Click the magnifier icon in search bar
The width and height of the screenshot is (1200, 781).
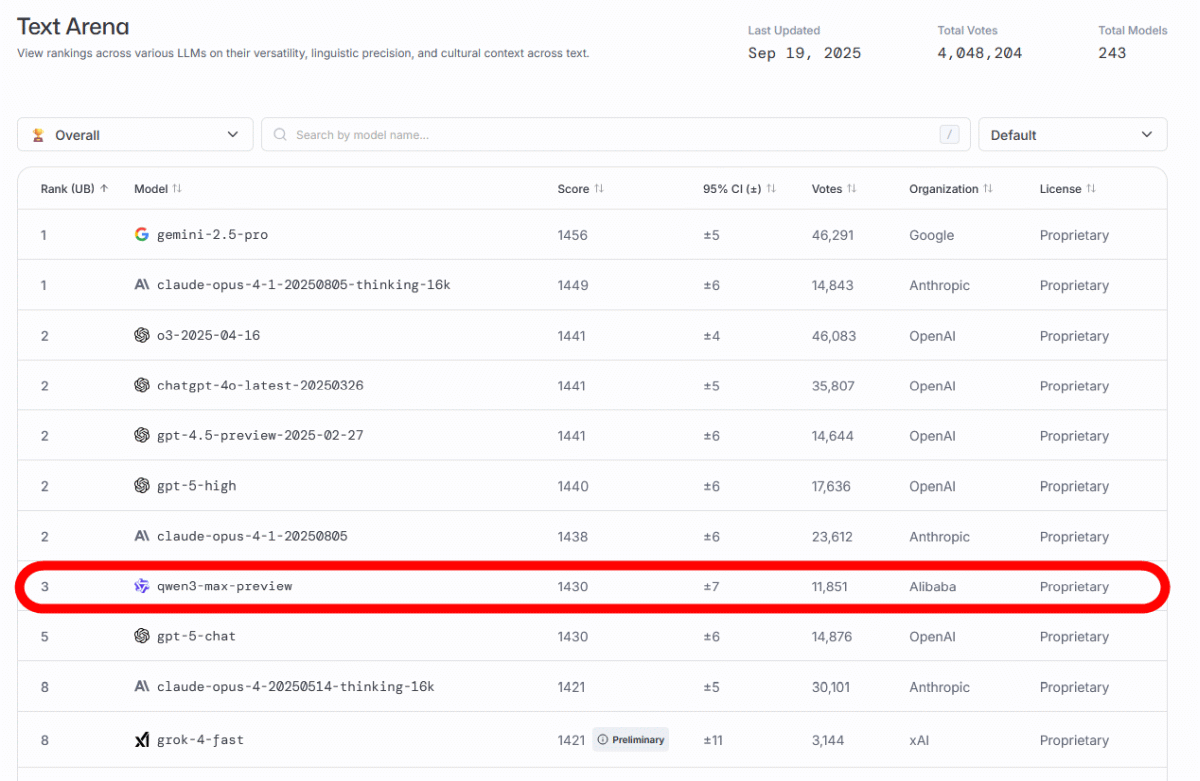(x=280, y=135)
